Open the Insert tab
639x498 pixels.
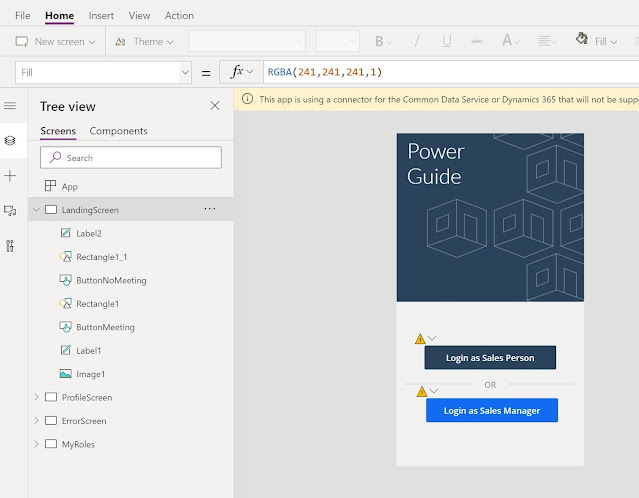click(x=101, y=15)
